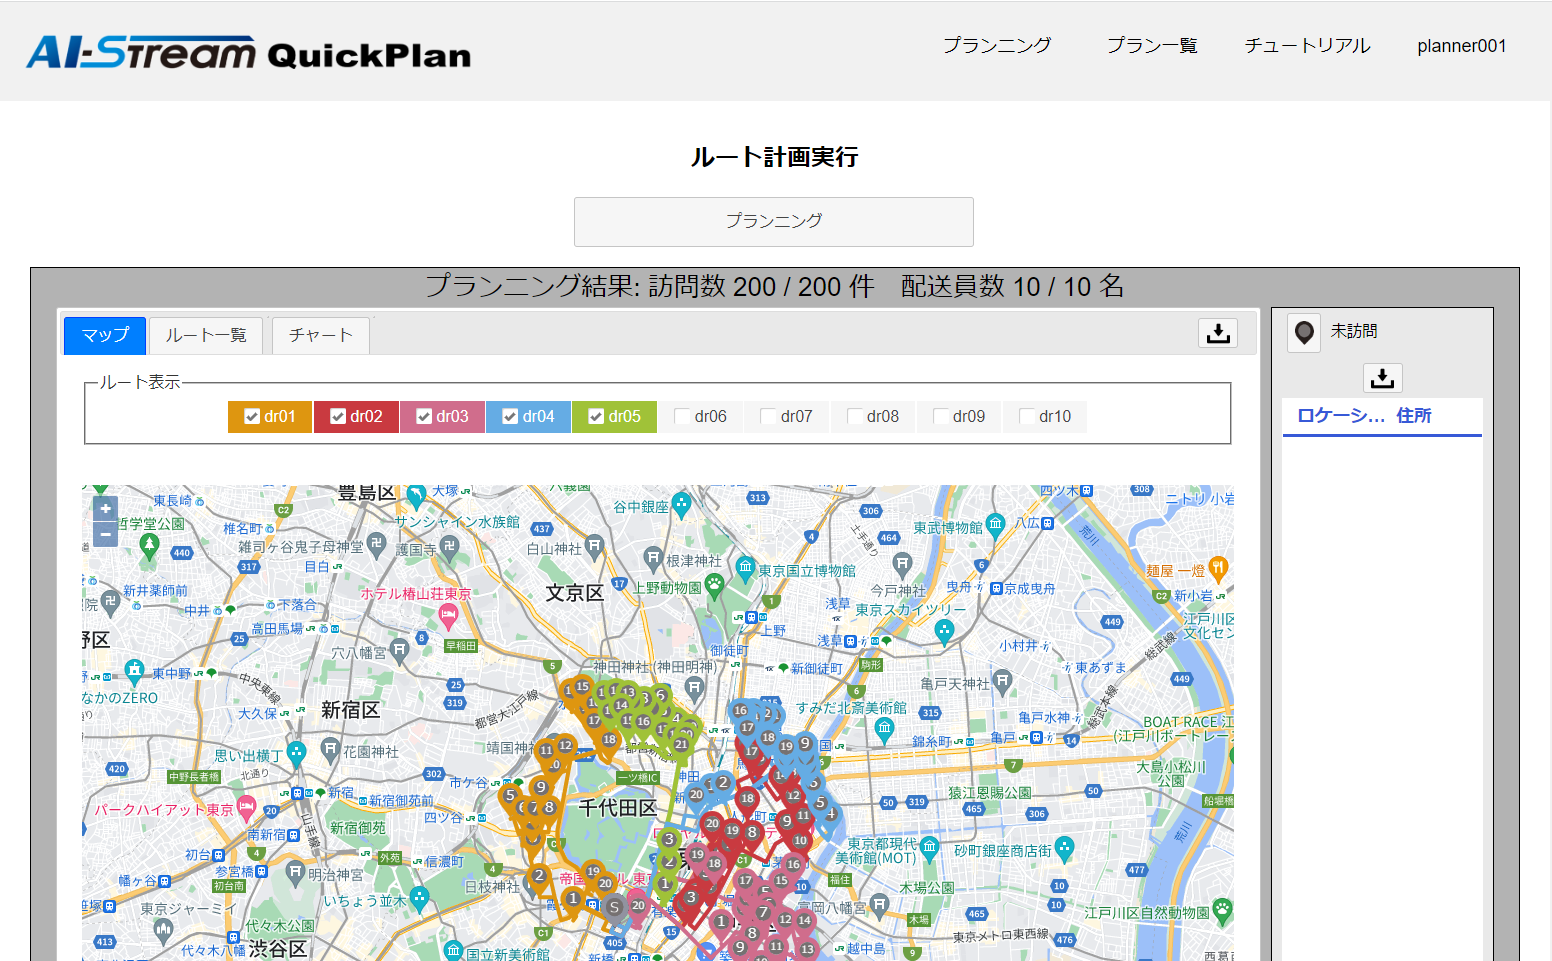Click the Ueno Zoo map marker
1552x961 pixels.
714,583
